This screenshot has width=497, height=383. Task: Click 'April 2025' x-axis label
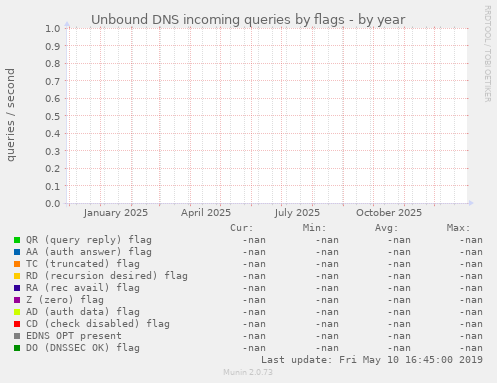(206, 213)
